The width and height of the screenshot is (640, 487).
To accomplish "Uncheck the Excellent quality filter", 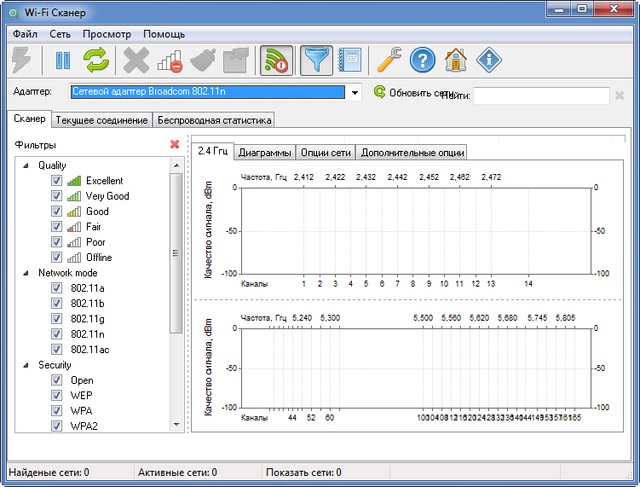I will click(x=57, y=181).
